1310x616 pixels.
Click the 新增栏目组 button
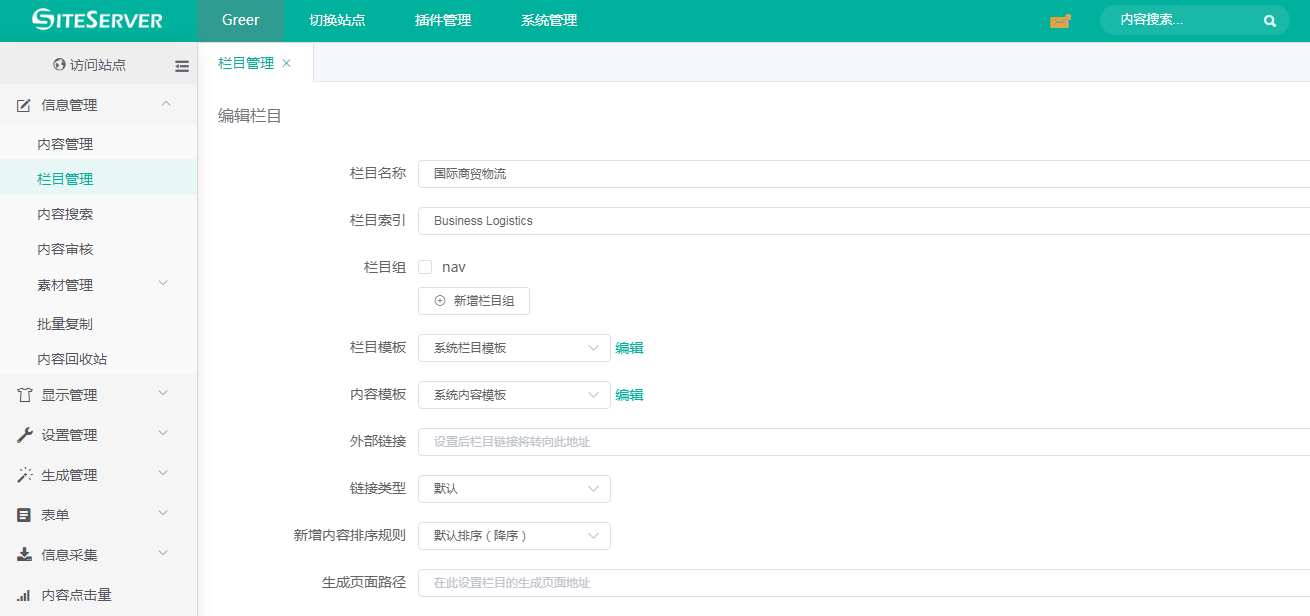tap(474, 301)
